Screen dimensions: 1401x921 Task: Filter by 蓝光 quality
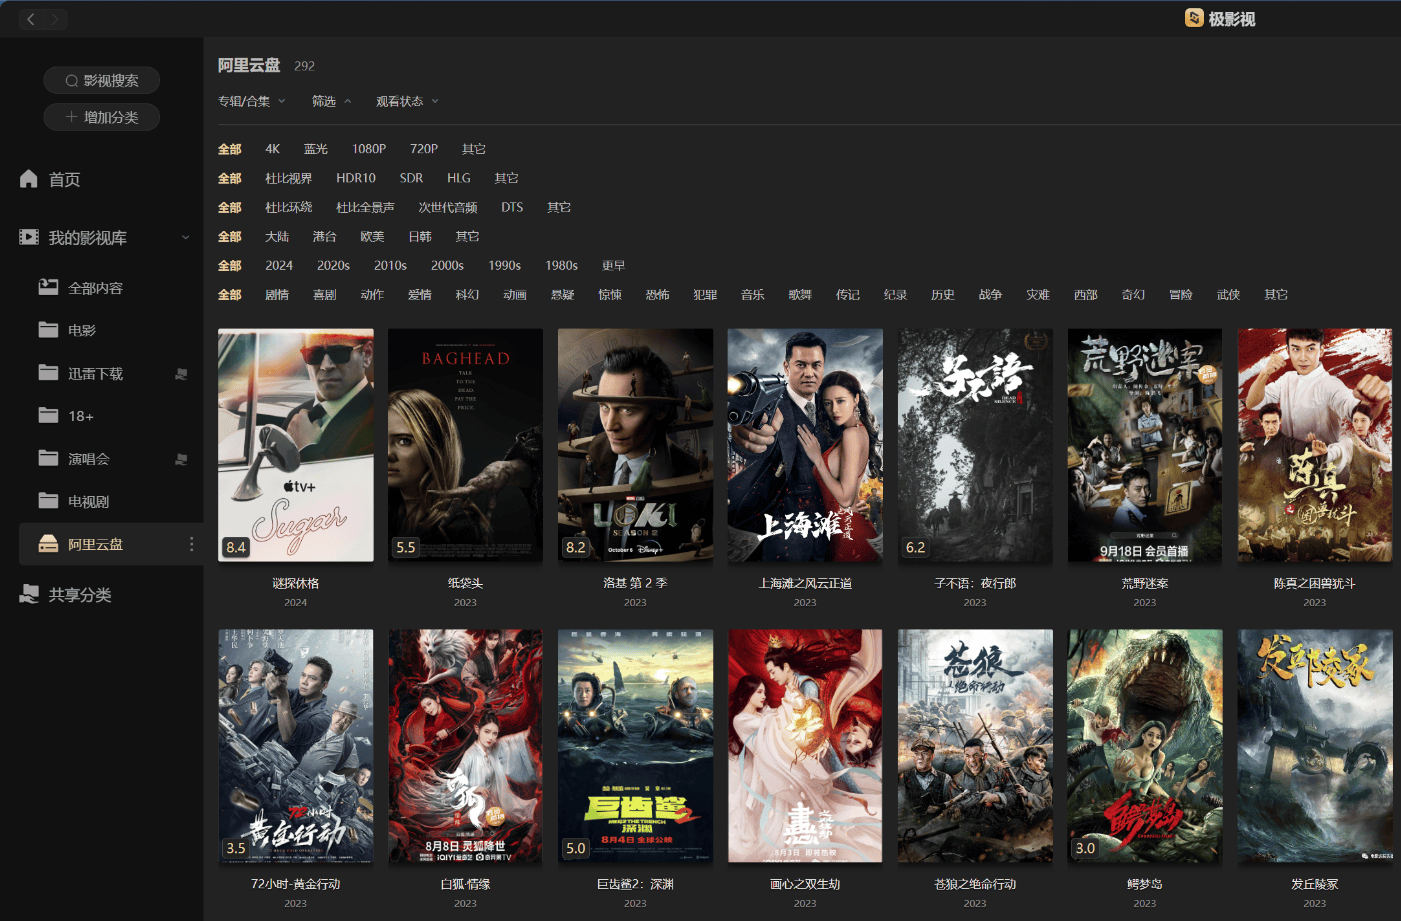316,149
